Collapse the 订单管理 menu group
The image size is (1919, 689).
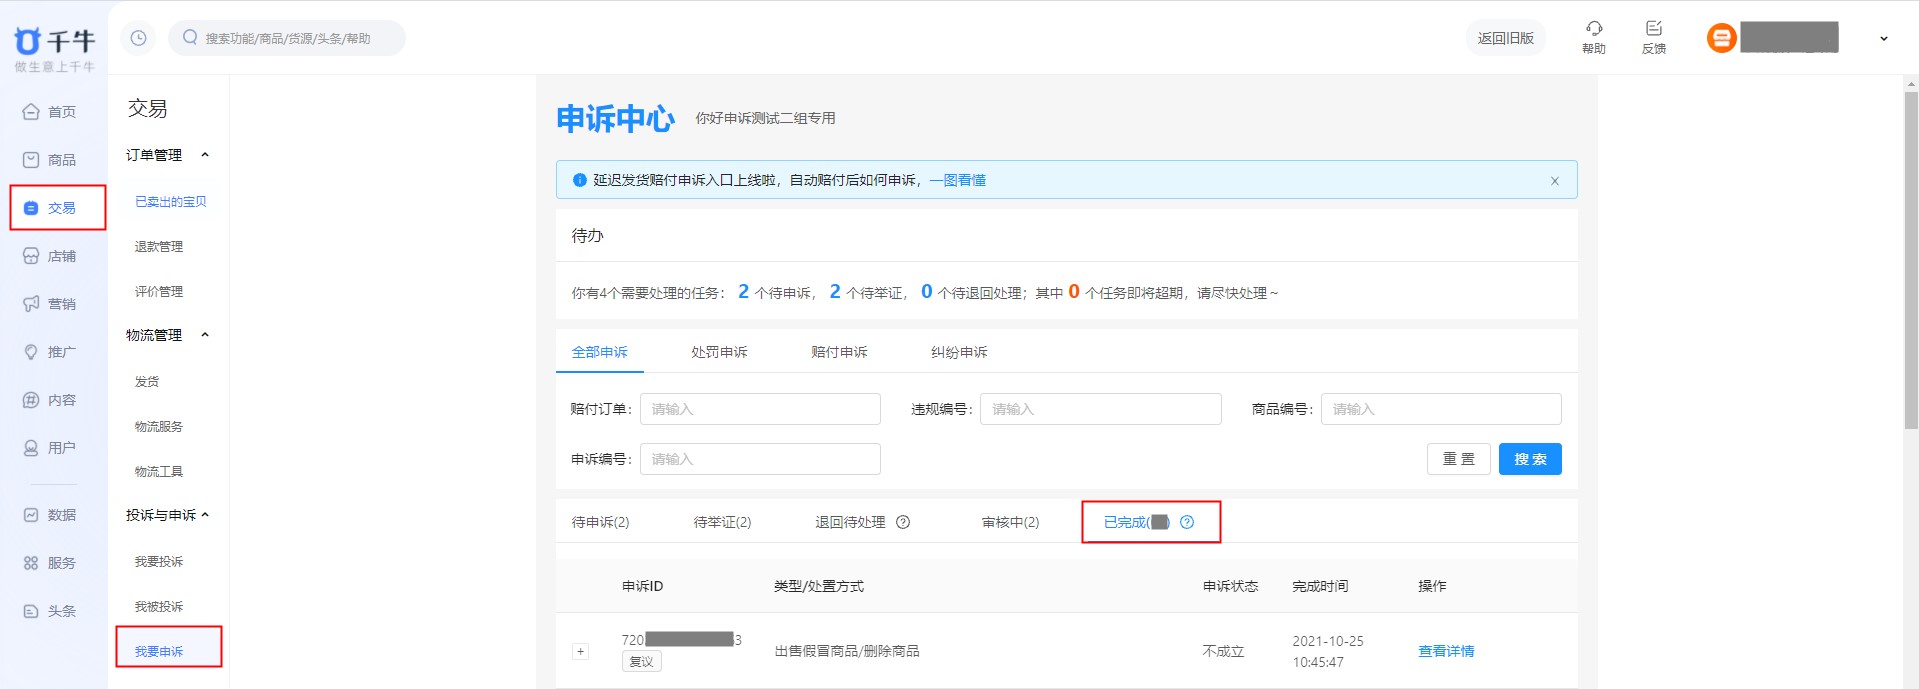pyautogui.click(x=205, y=155)
